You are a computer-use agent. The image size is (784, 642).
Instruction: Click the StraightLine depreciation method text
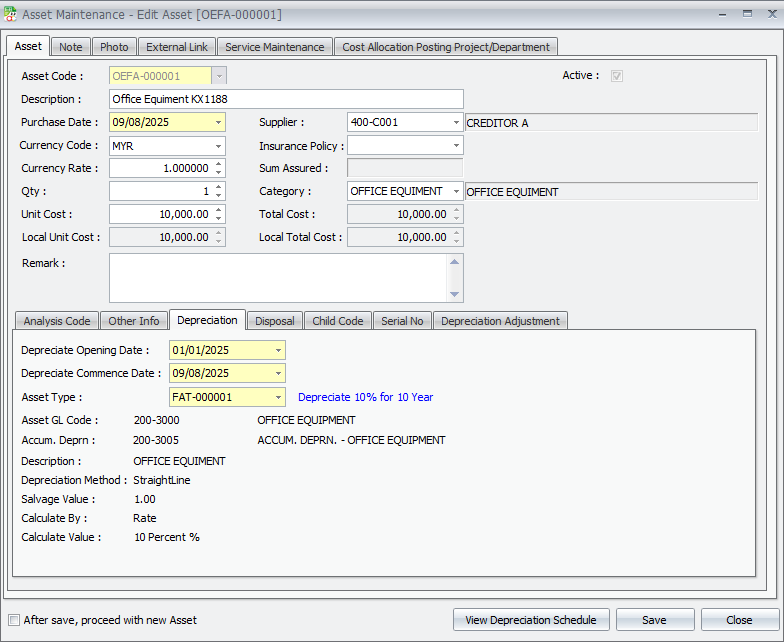[162, 480]
